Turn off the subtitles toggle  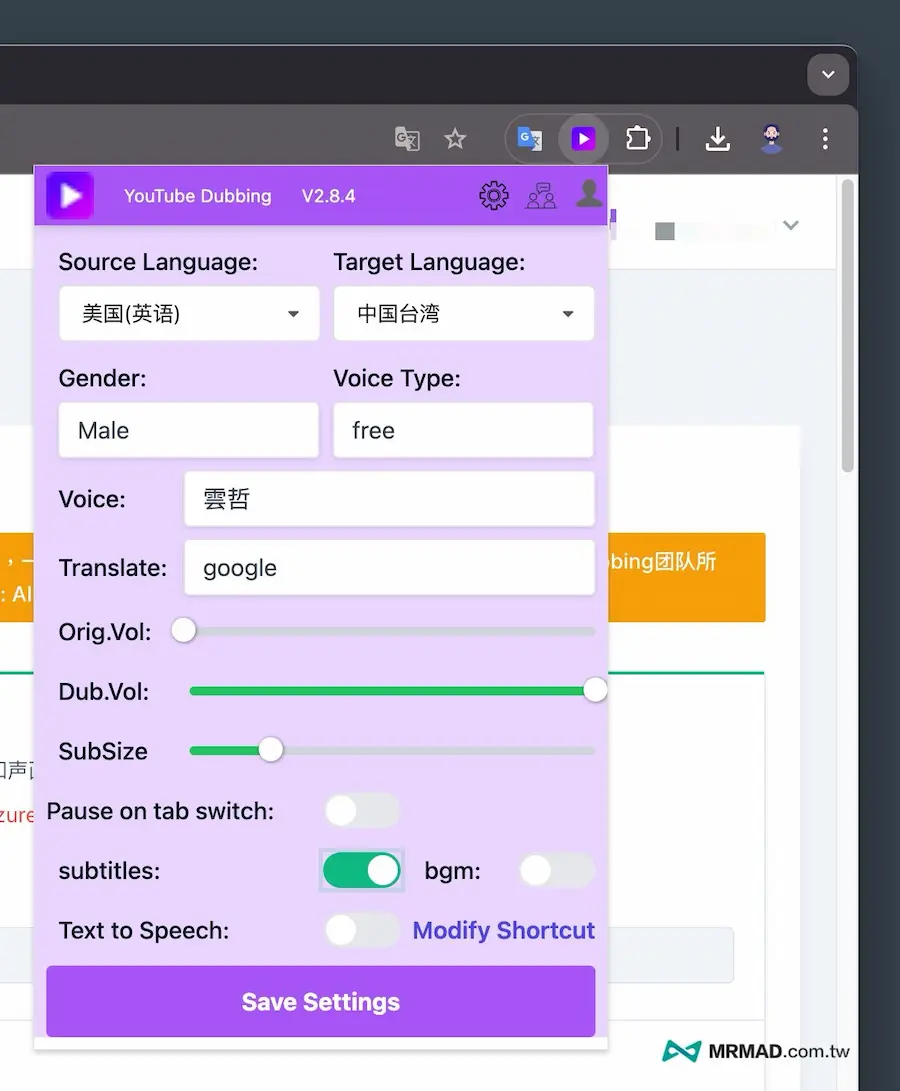coord(361,871)
